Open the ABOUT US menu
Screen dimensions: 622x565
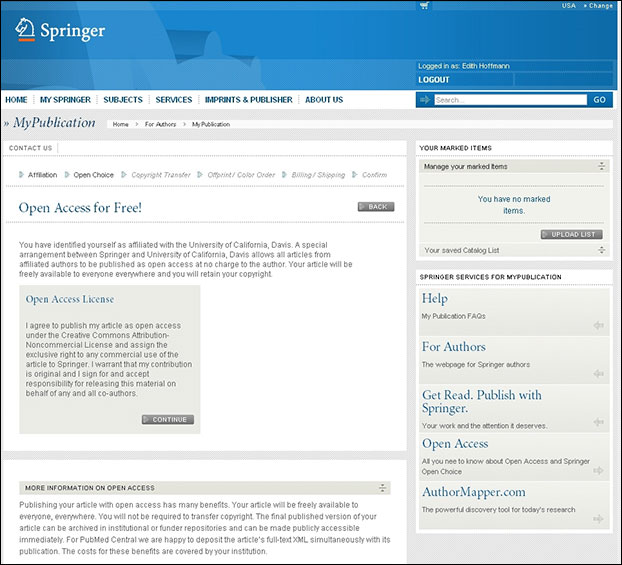(324, 100)
